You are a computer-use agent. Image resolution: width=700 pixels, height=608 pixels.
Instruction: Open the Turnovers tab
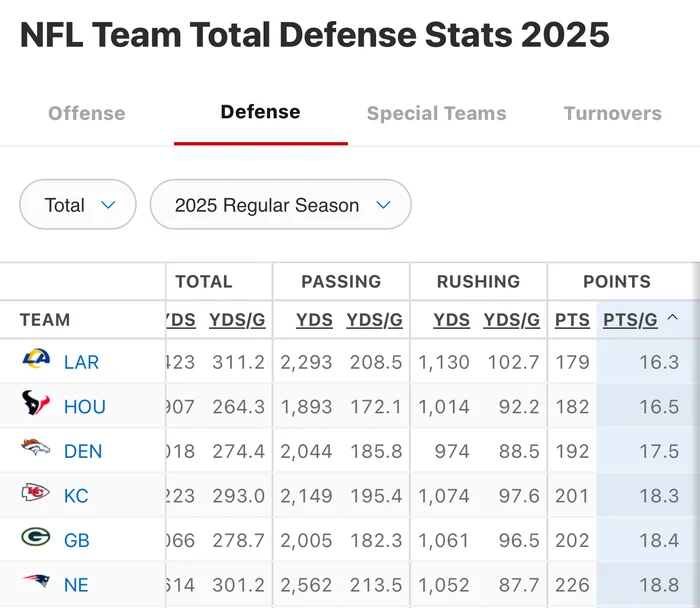pyautogui.click(x=612, y=113)
